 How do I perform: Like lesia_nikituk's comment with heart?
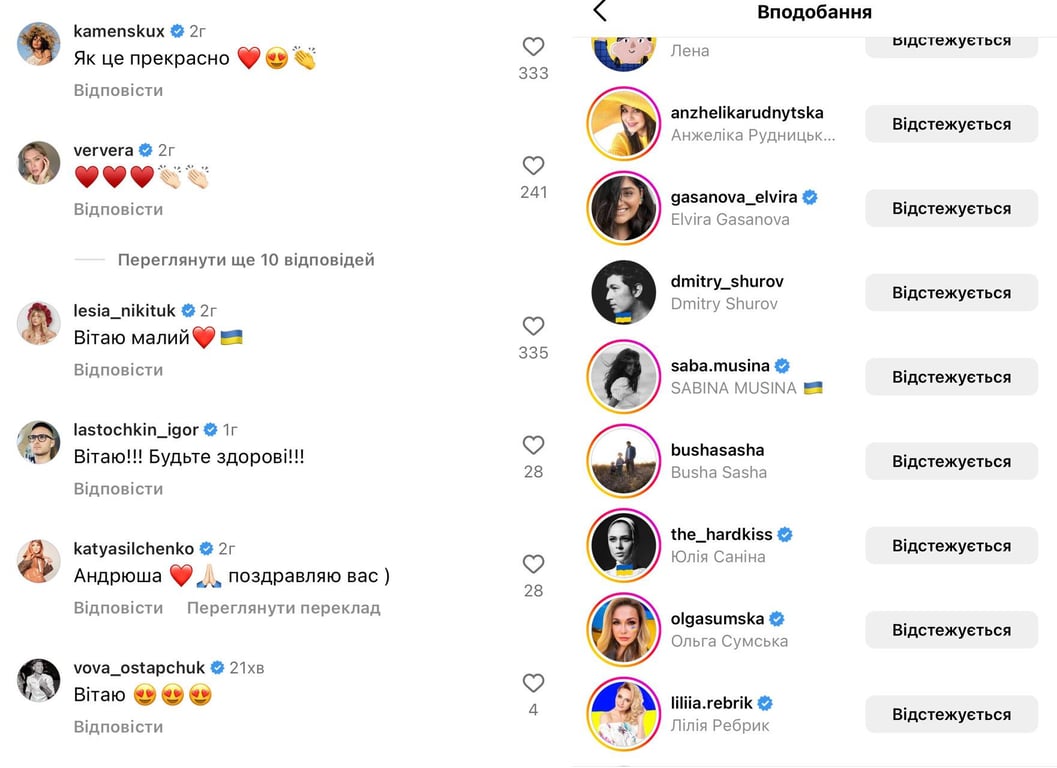click(x=533, y=326)
